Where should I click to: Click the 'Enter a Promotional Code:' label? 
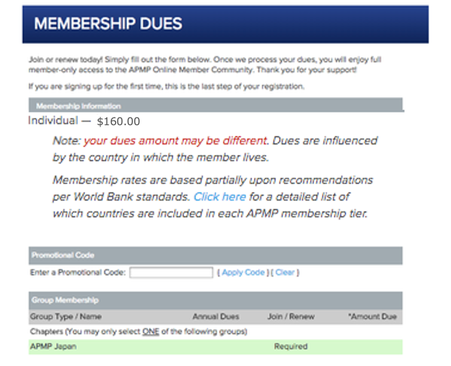pos(78,272)
